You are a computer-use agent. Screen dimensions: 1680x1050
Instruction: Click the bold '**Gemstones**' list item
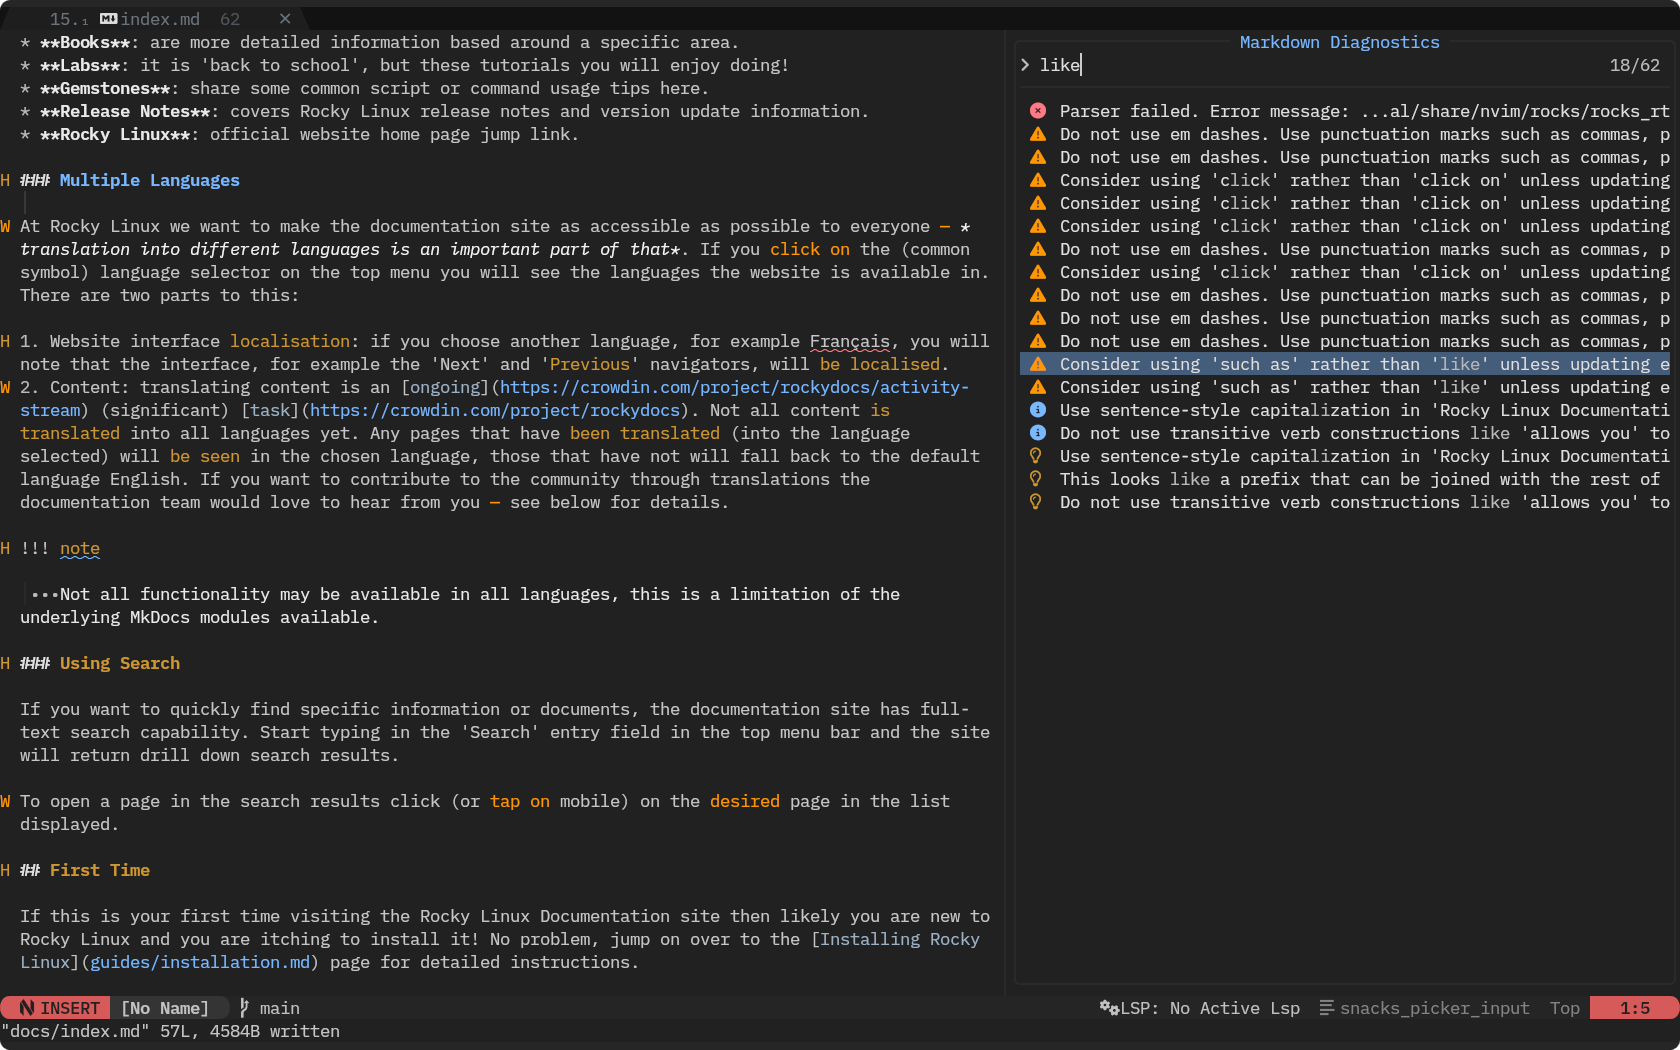[x=105, y=88]
